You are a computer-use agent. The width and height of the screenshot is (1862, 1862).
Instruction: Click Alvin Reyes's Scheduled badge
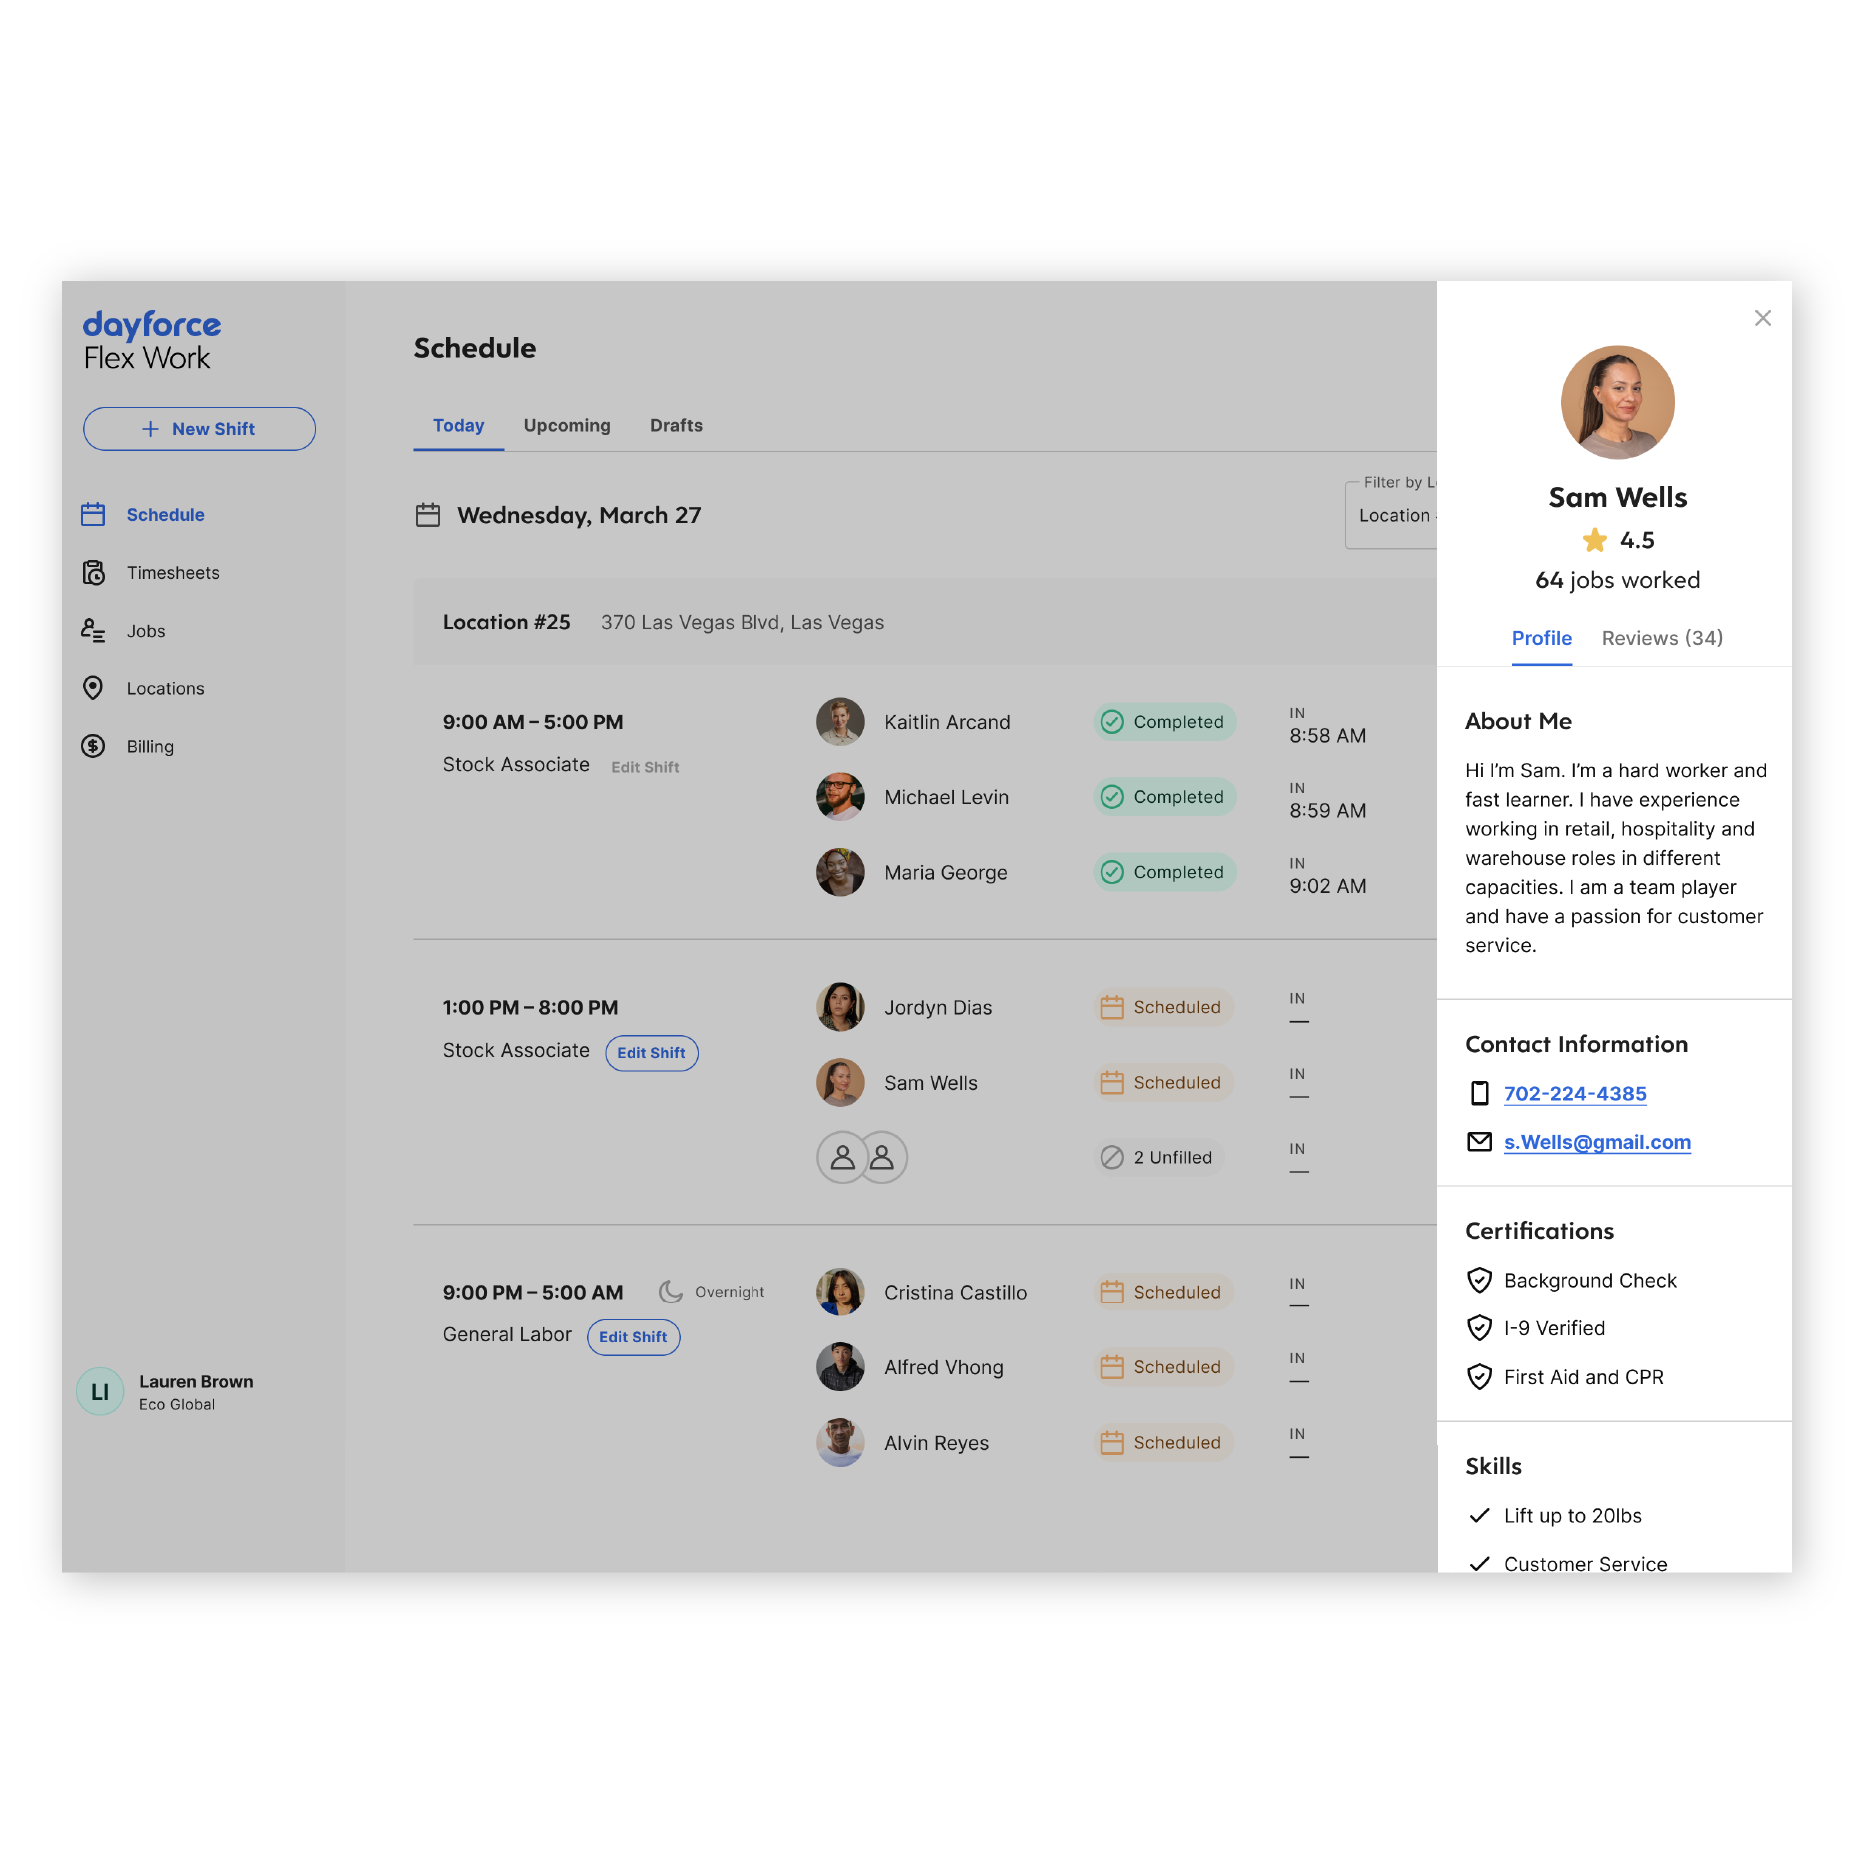click(1163, 1443)
